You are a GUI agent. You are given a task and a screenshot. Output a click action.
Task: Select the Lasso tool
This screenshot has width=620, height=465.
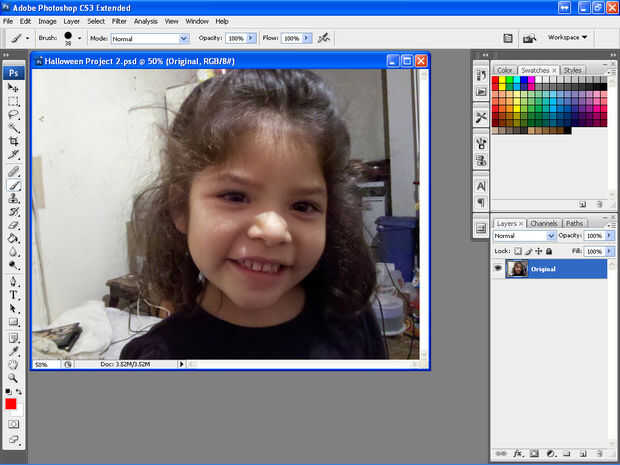tap(13, 115)
